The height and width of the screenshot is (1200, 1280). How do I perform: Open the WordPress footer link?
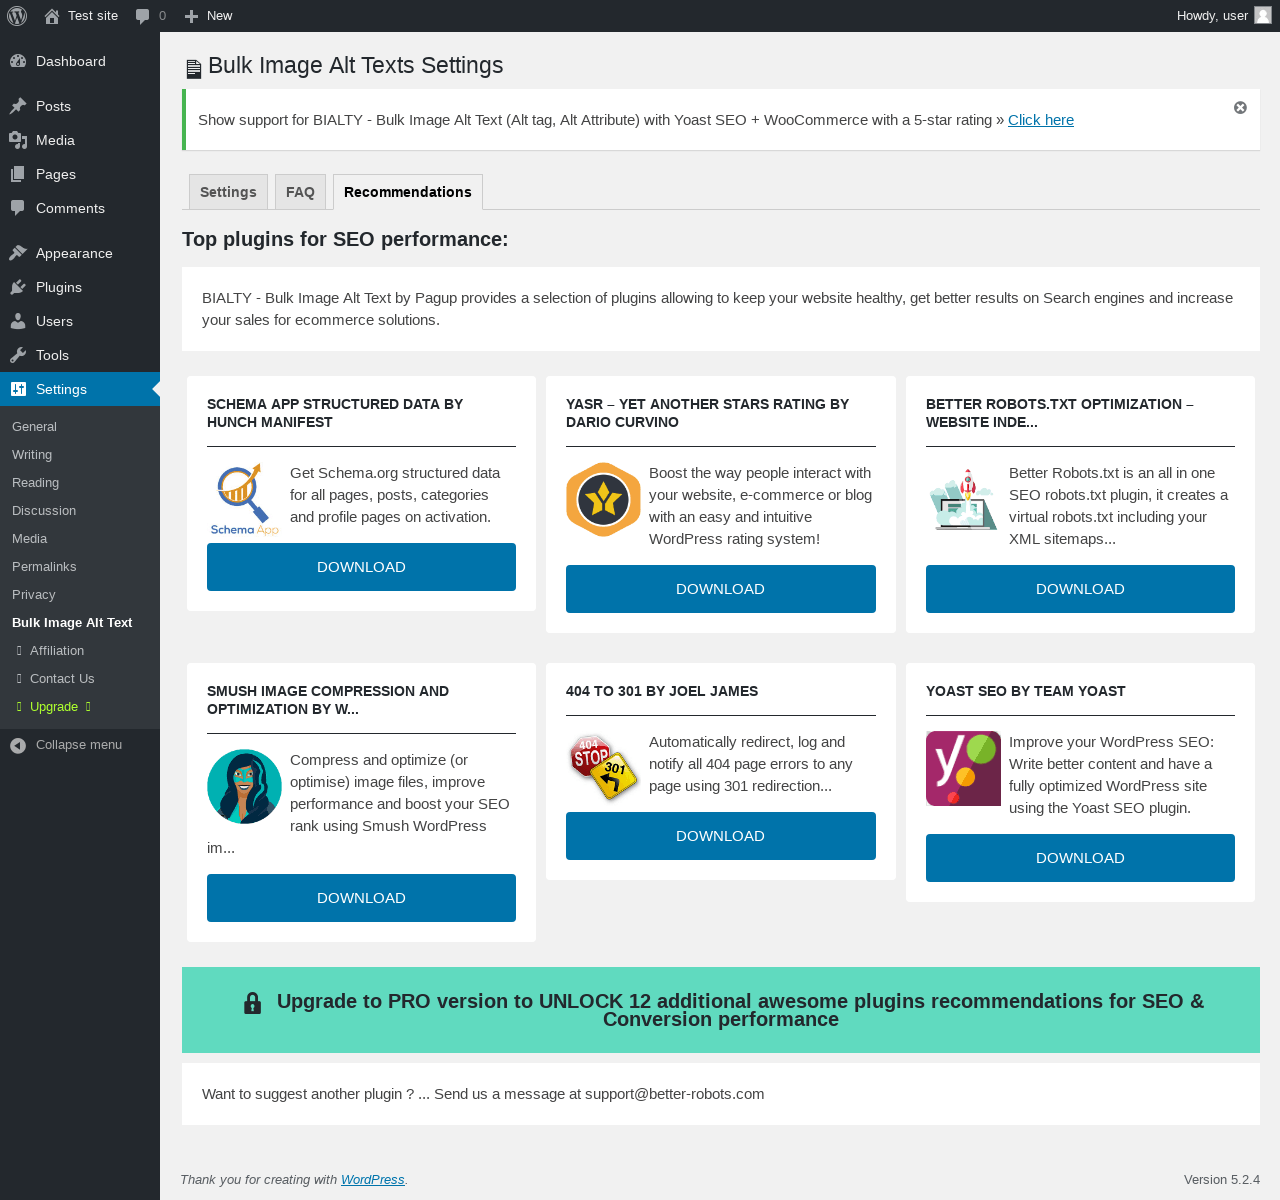[372, 1180]
